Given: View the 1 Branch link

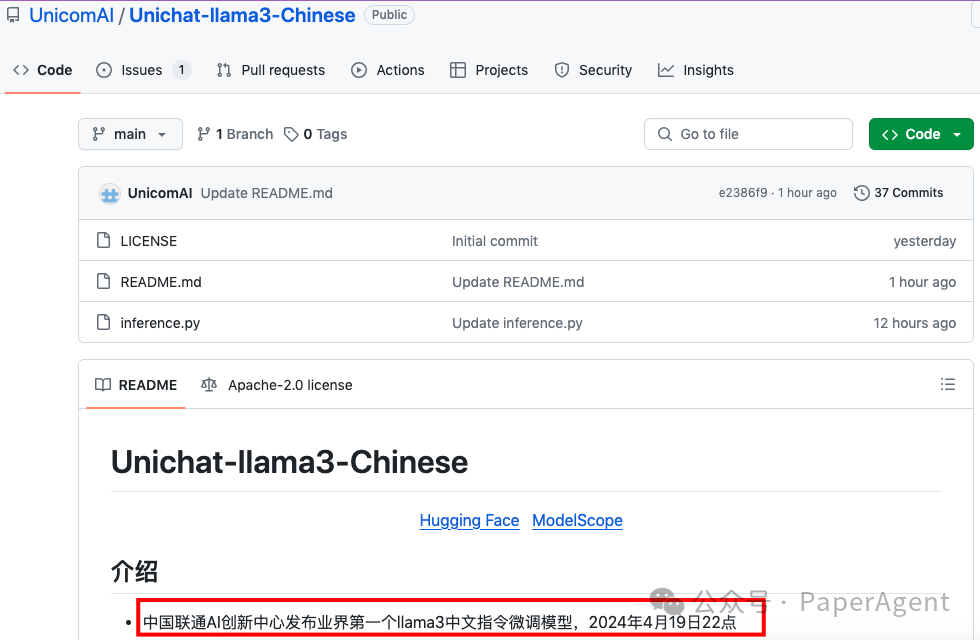Looking at the screenshot, I should (x=235, y=134).
